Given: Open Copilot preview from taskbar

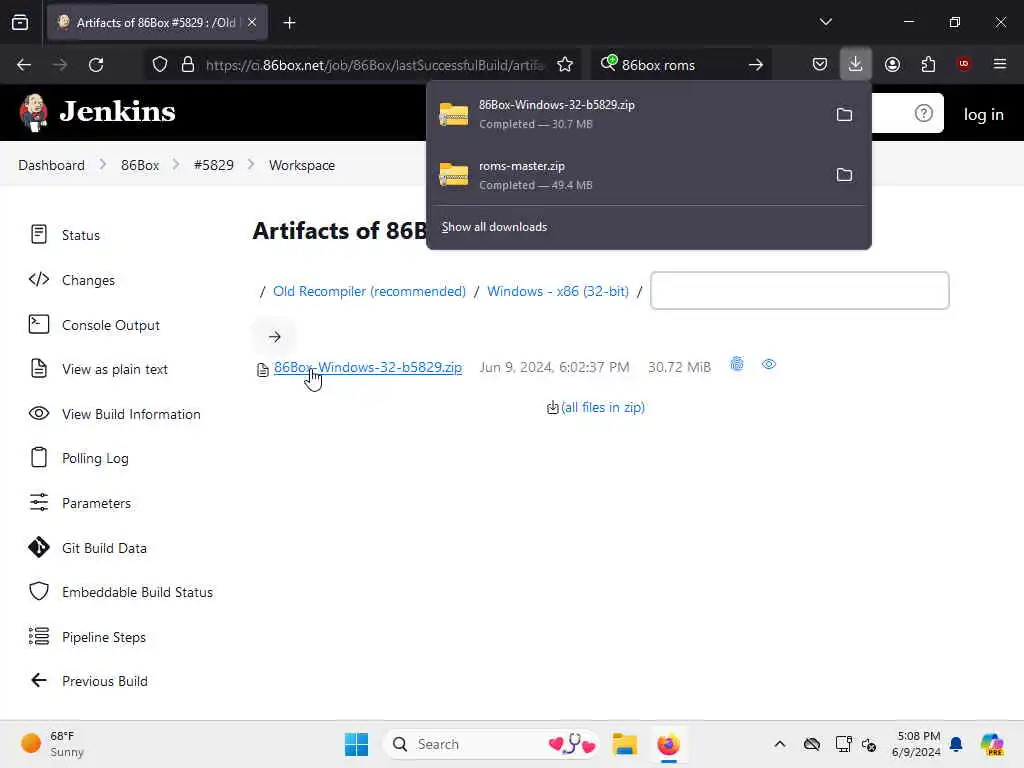Looking at the screenshot, I should click(x=992, y=744).
